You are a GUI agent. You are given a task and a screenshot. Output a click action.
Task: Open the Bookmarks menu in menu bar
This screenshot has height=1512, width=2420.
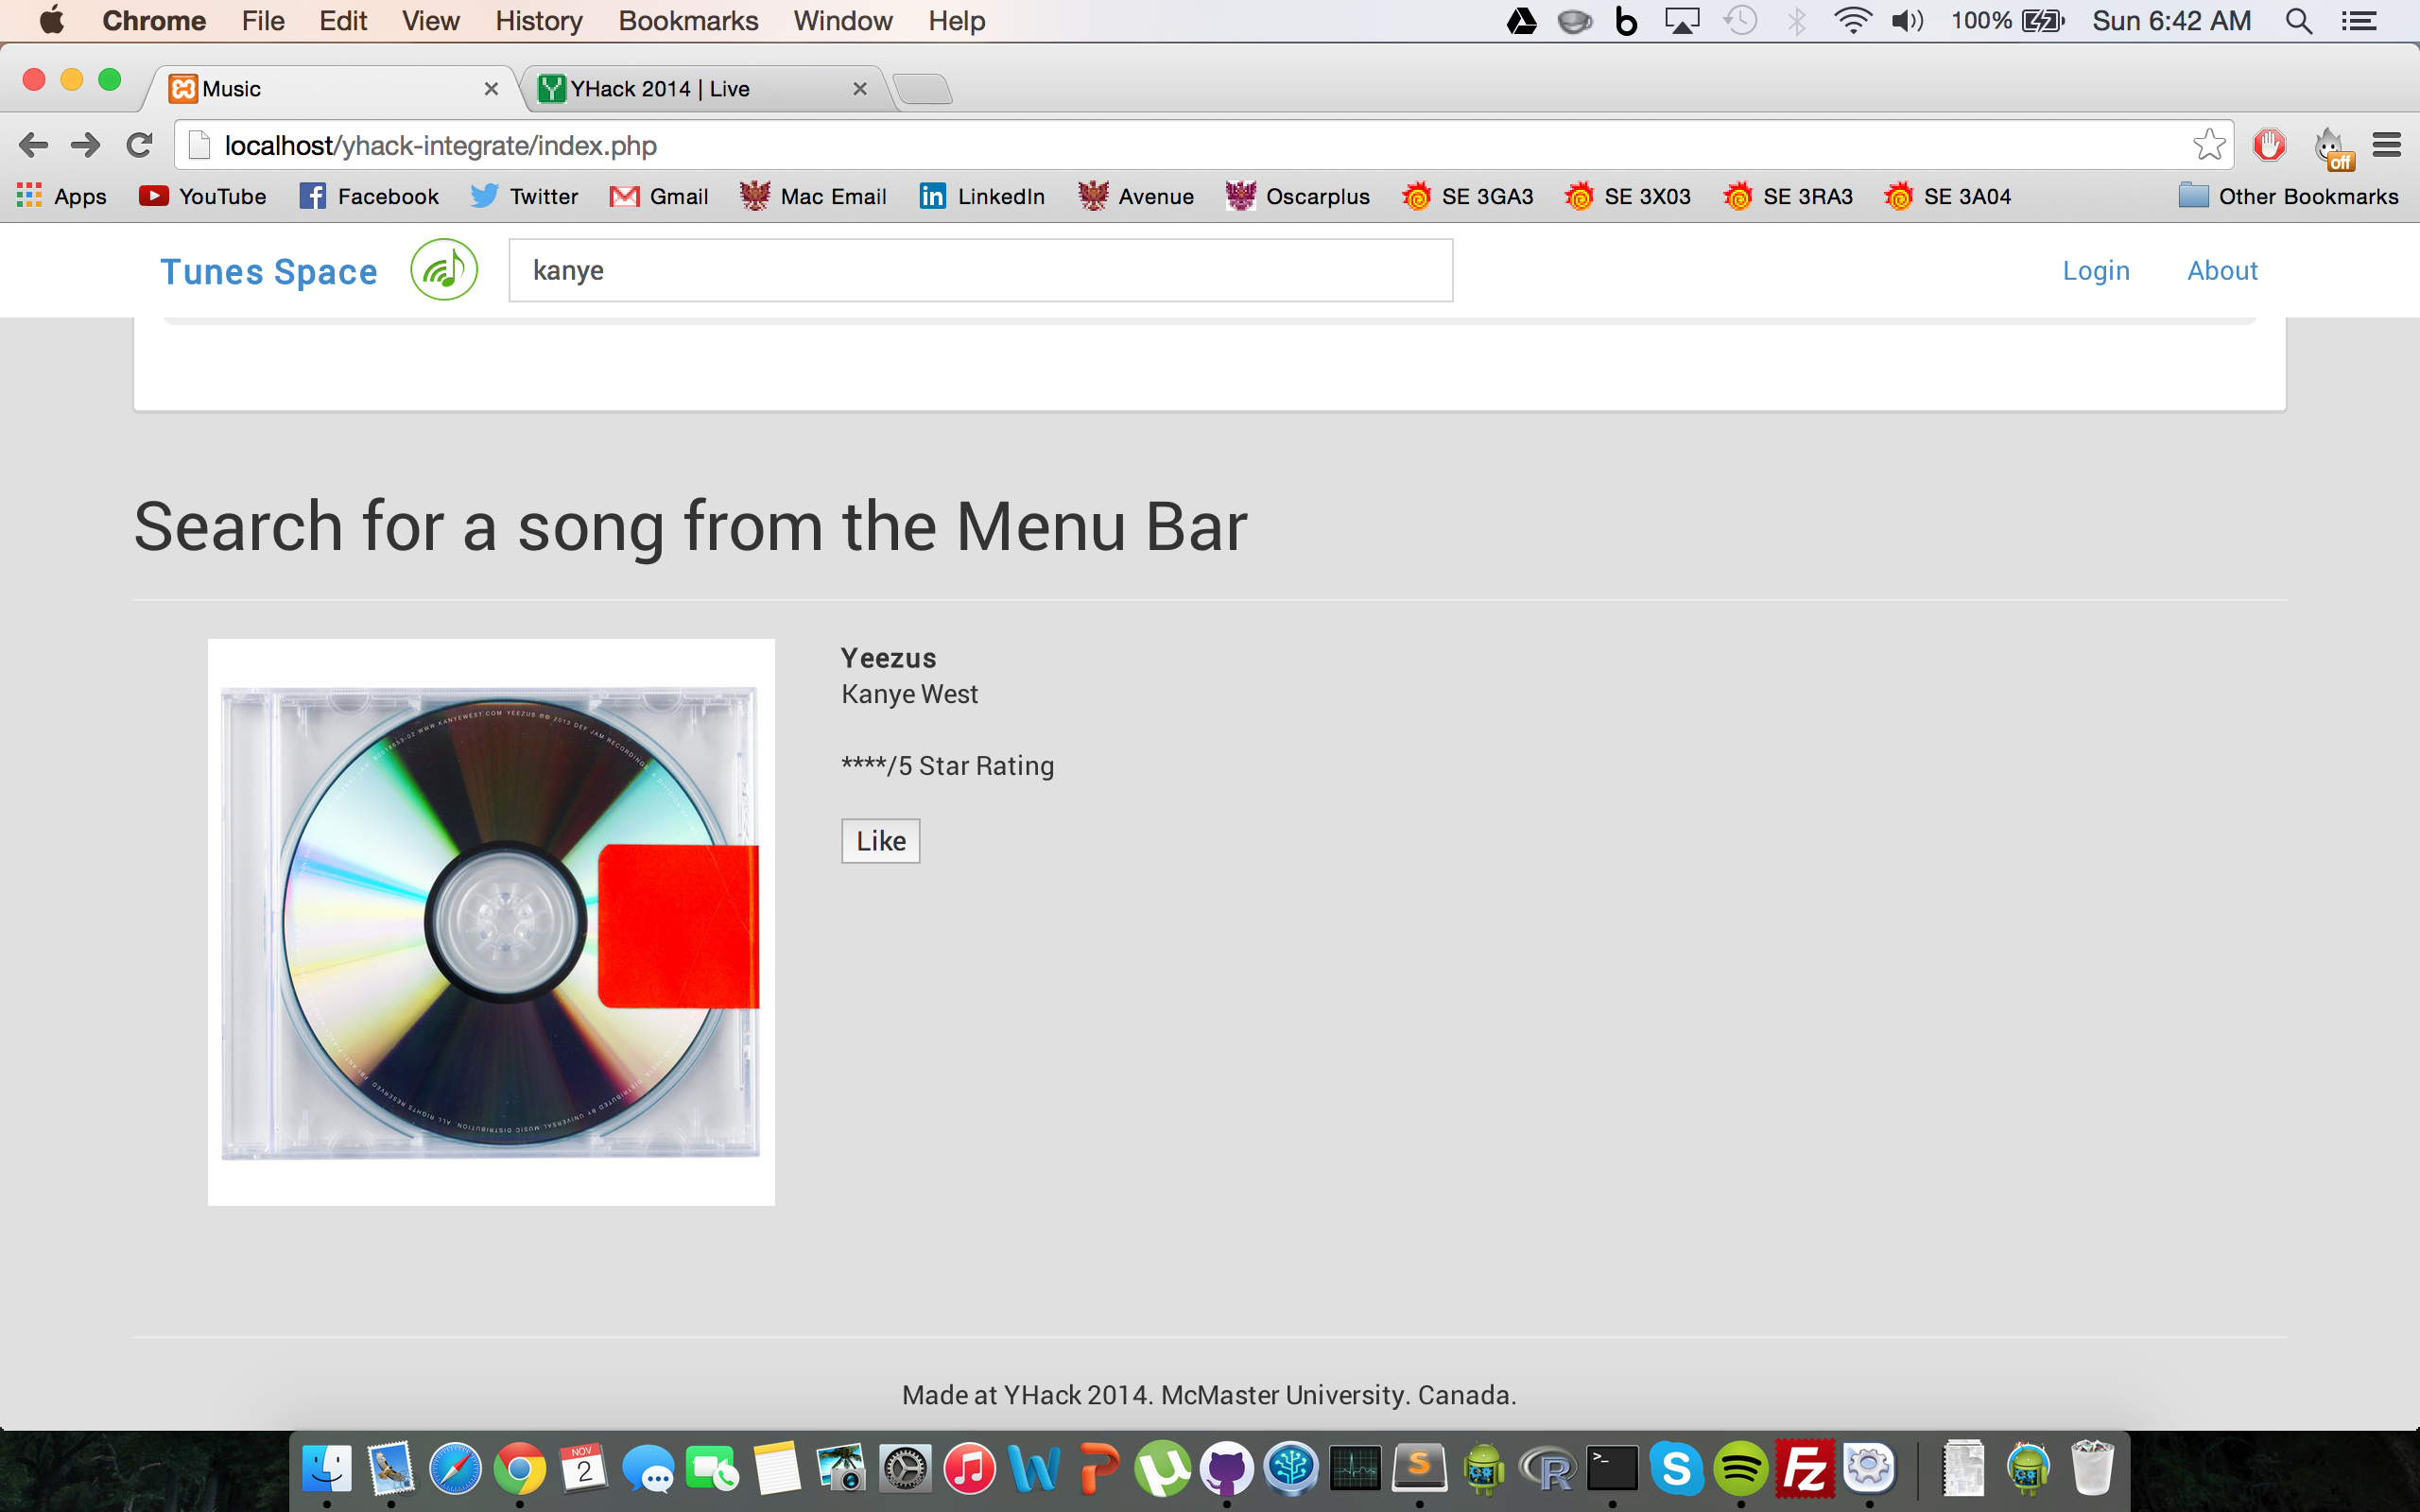click(x=688, y=21)
